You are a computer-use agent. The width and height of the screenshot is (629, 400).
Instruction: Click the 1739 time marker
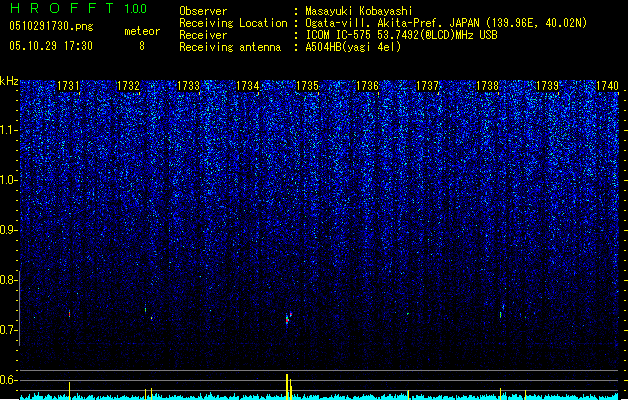click(547, 86)
